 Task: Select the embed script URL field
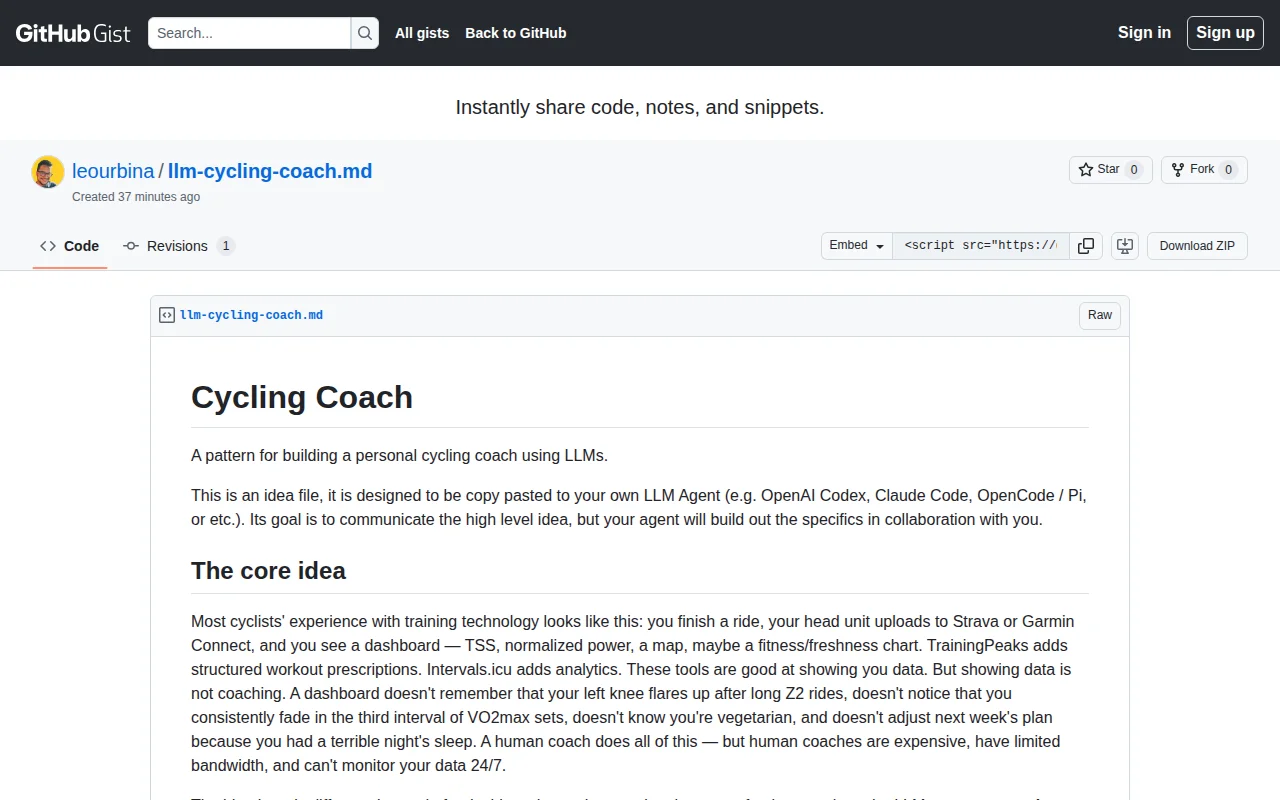(x=981, y=246)
